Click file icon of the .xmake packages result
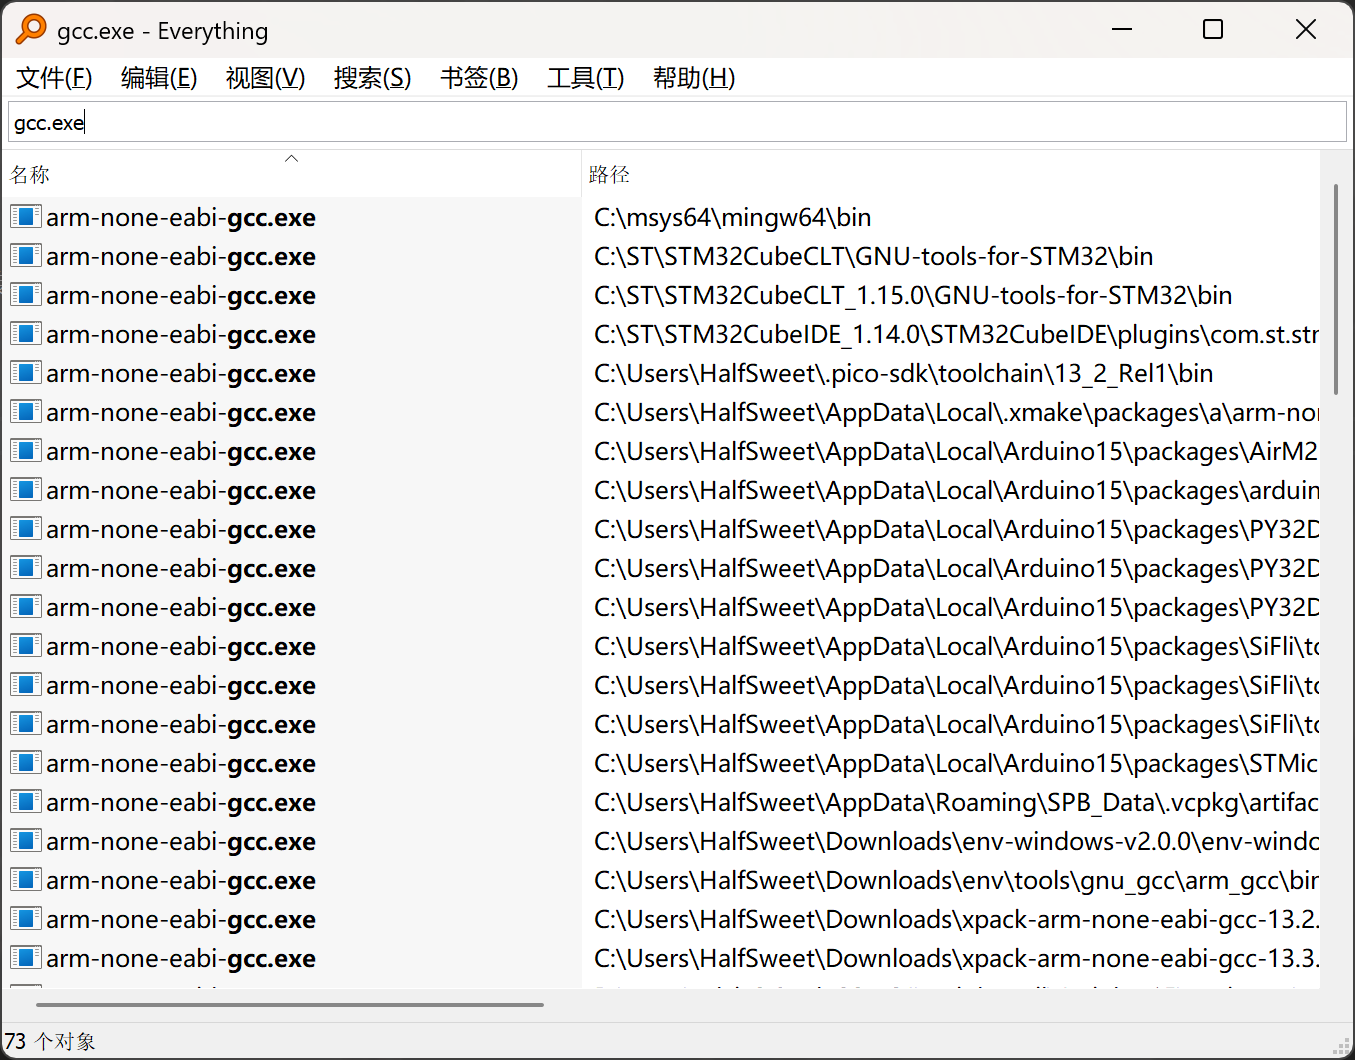The height and width of the screenshot is (1060, 1355). 26,412
